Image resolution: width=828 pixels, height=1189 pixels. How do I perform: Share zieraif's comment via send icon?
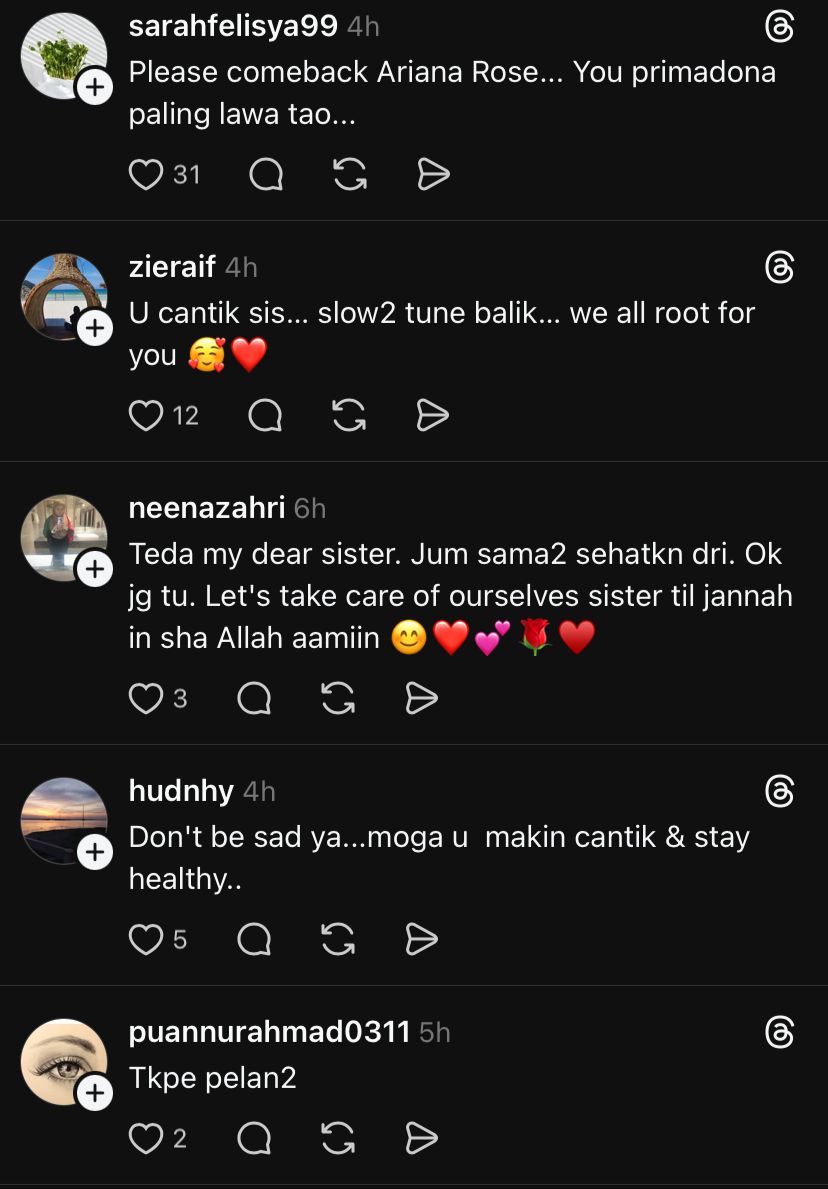[x=432, y=415]
